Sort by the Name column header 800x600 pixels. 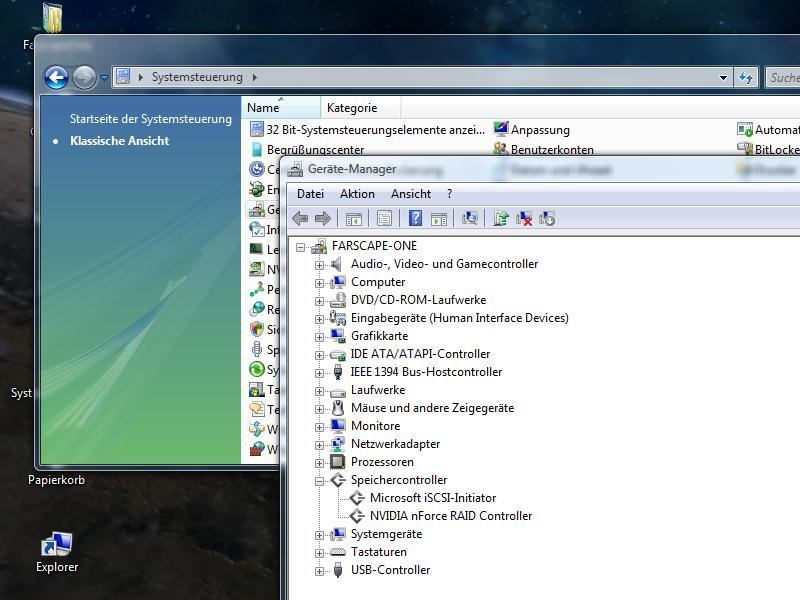pyautogui.click(x=281, y=108)
